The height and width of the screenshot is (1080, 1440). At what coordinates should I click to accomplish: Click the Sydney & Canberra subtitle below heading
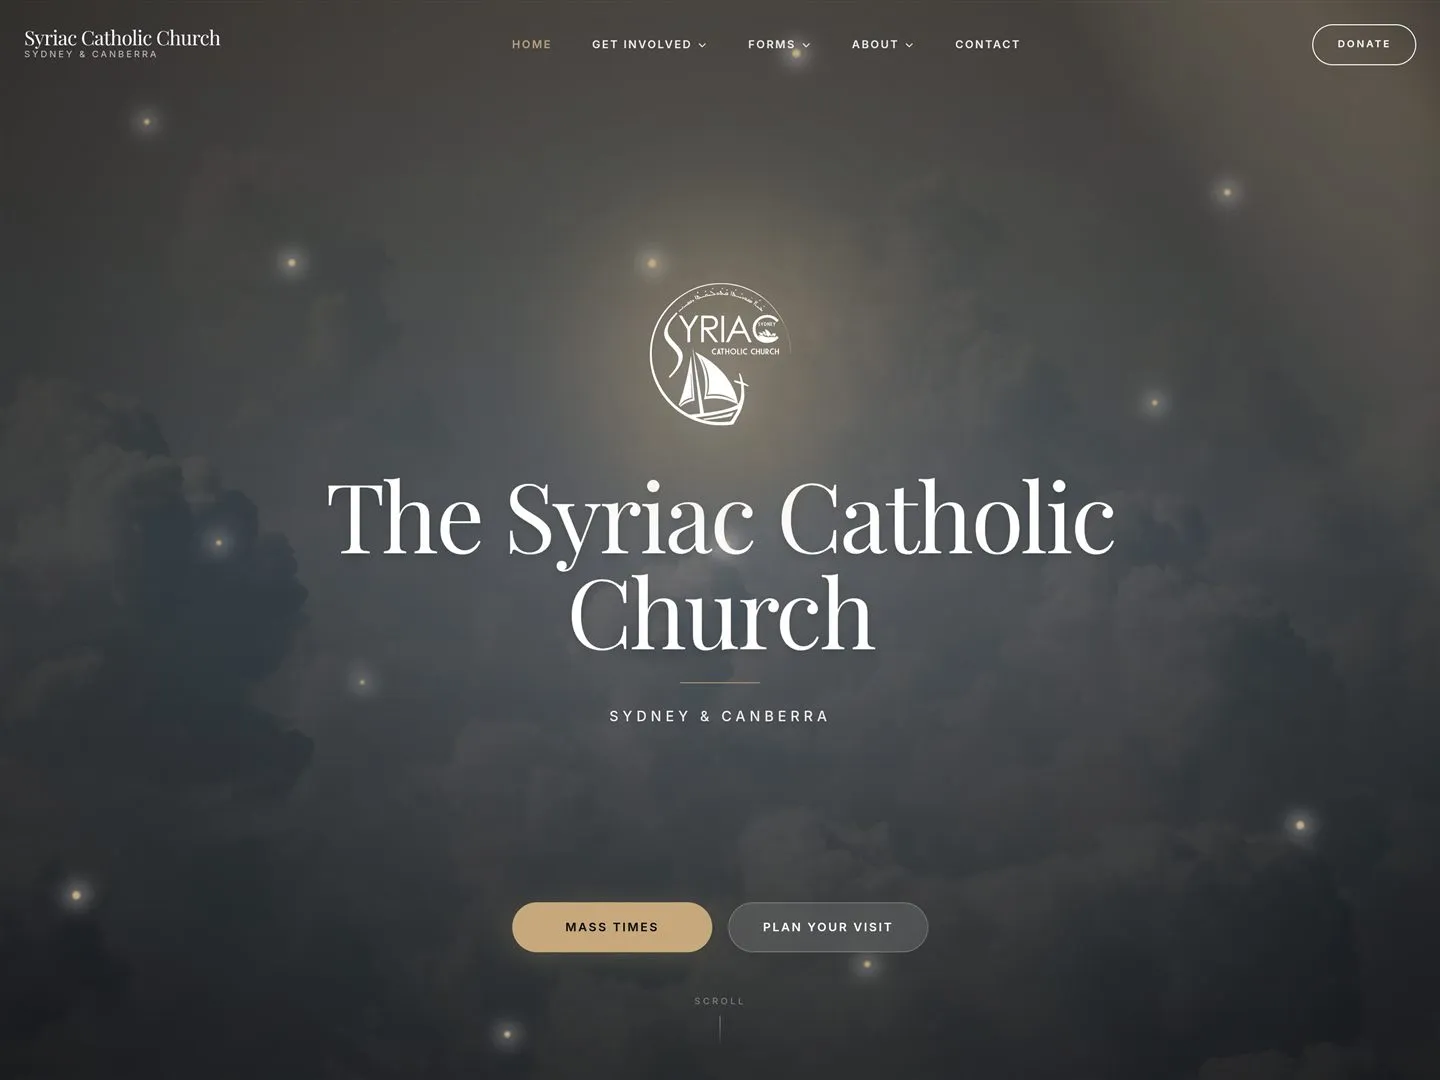[x=720, y=716]
